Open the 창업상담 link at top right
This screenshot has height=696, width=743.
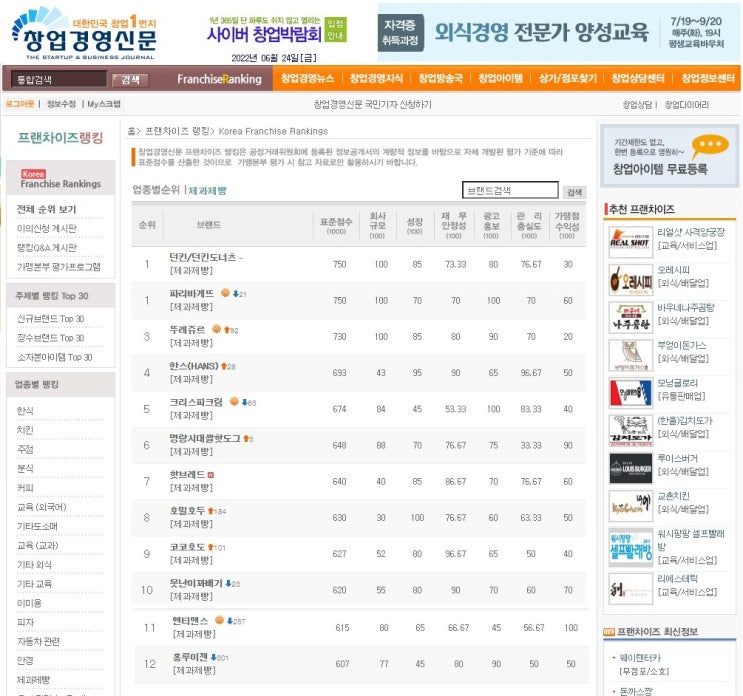[637, 105]
